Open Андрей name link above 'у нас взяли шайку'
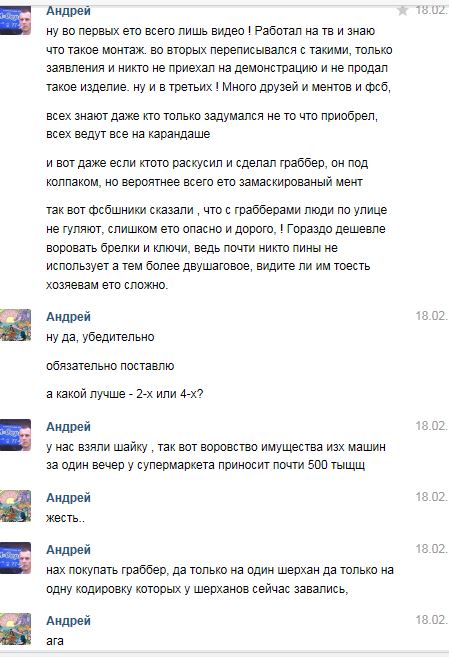 point(68,427)
